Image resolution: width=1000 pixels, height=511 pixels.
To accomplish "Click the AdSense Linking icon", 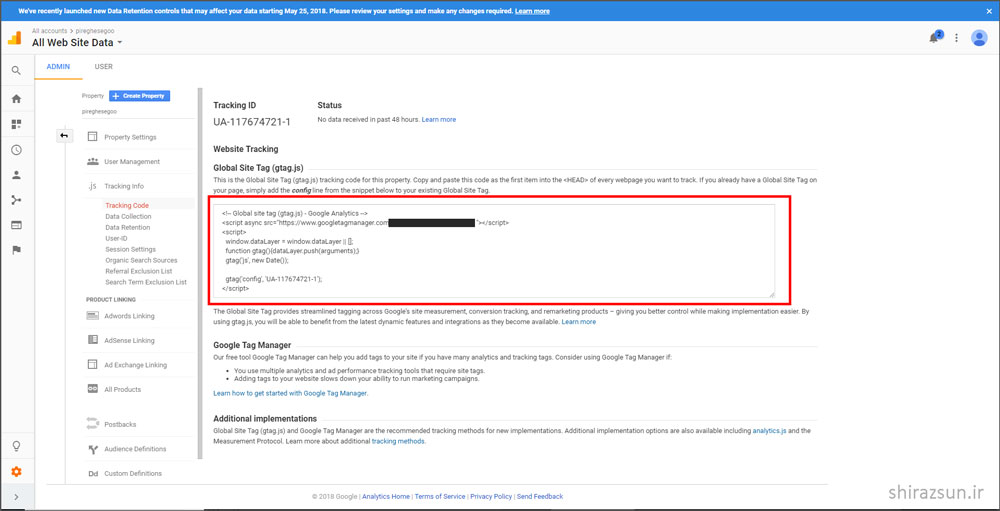I will pos(92,340).
